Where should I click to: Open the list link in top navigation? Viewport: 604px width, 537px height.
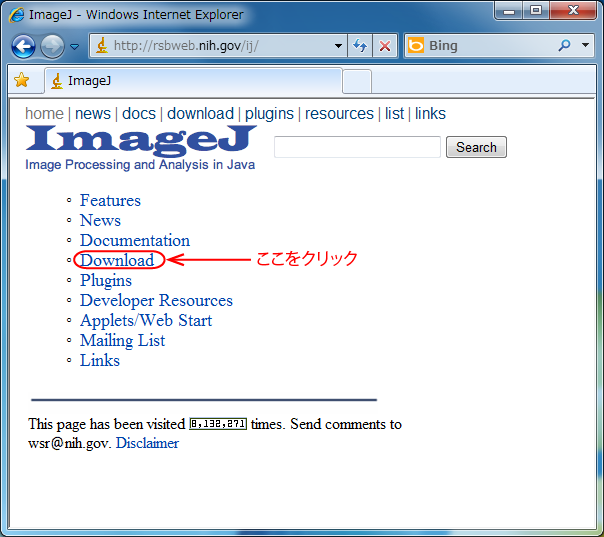394,114
